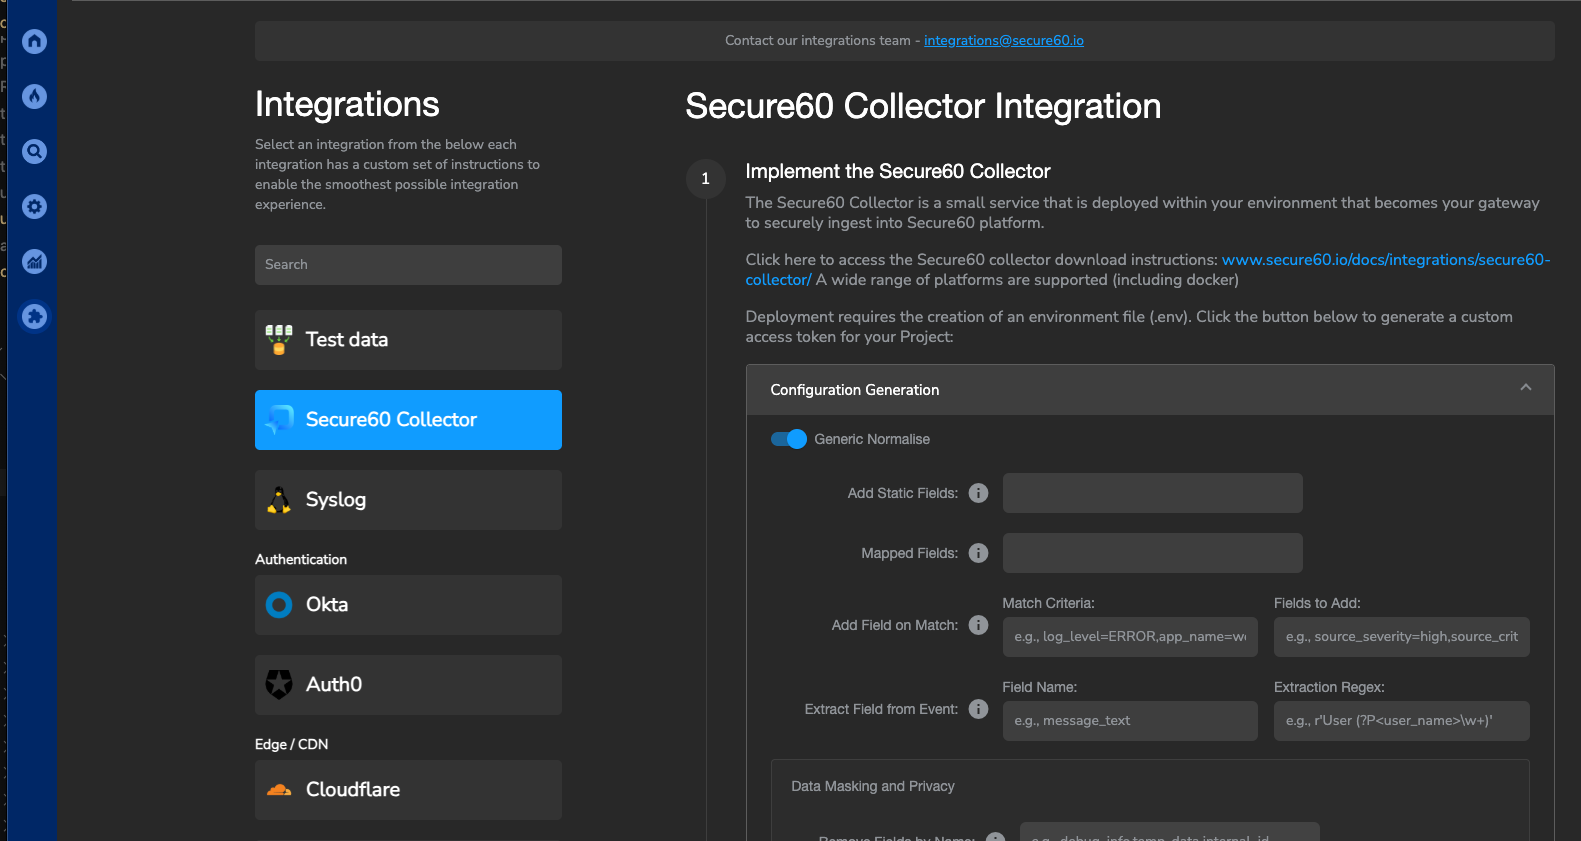Click the Syslog penguin icon
Viewport: 1581px width, 841px height.
279,500
